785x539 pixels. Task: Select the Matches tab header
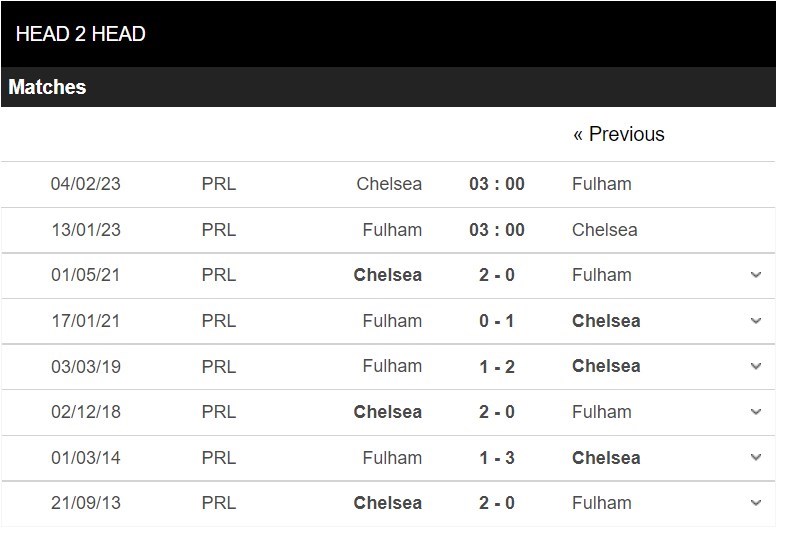click(x=47, y=87)
